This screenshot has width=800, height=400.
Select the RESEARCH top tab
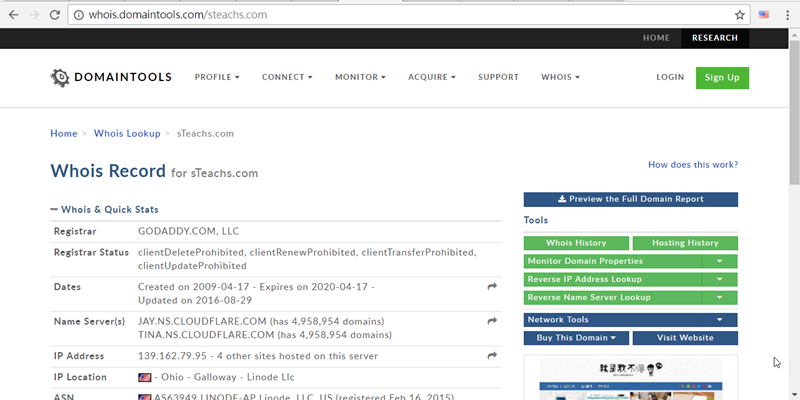click(x=715, y=38)
